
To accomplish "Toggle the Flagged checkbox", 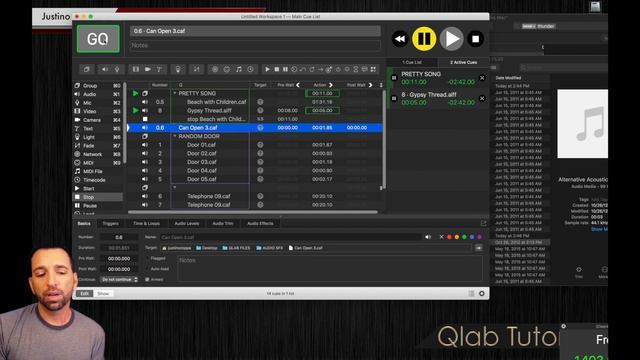I will (147, 258).
